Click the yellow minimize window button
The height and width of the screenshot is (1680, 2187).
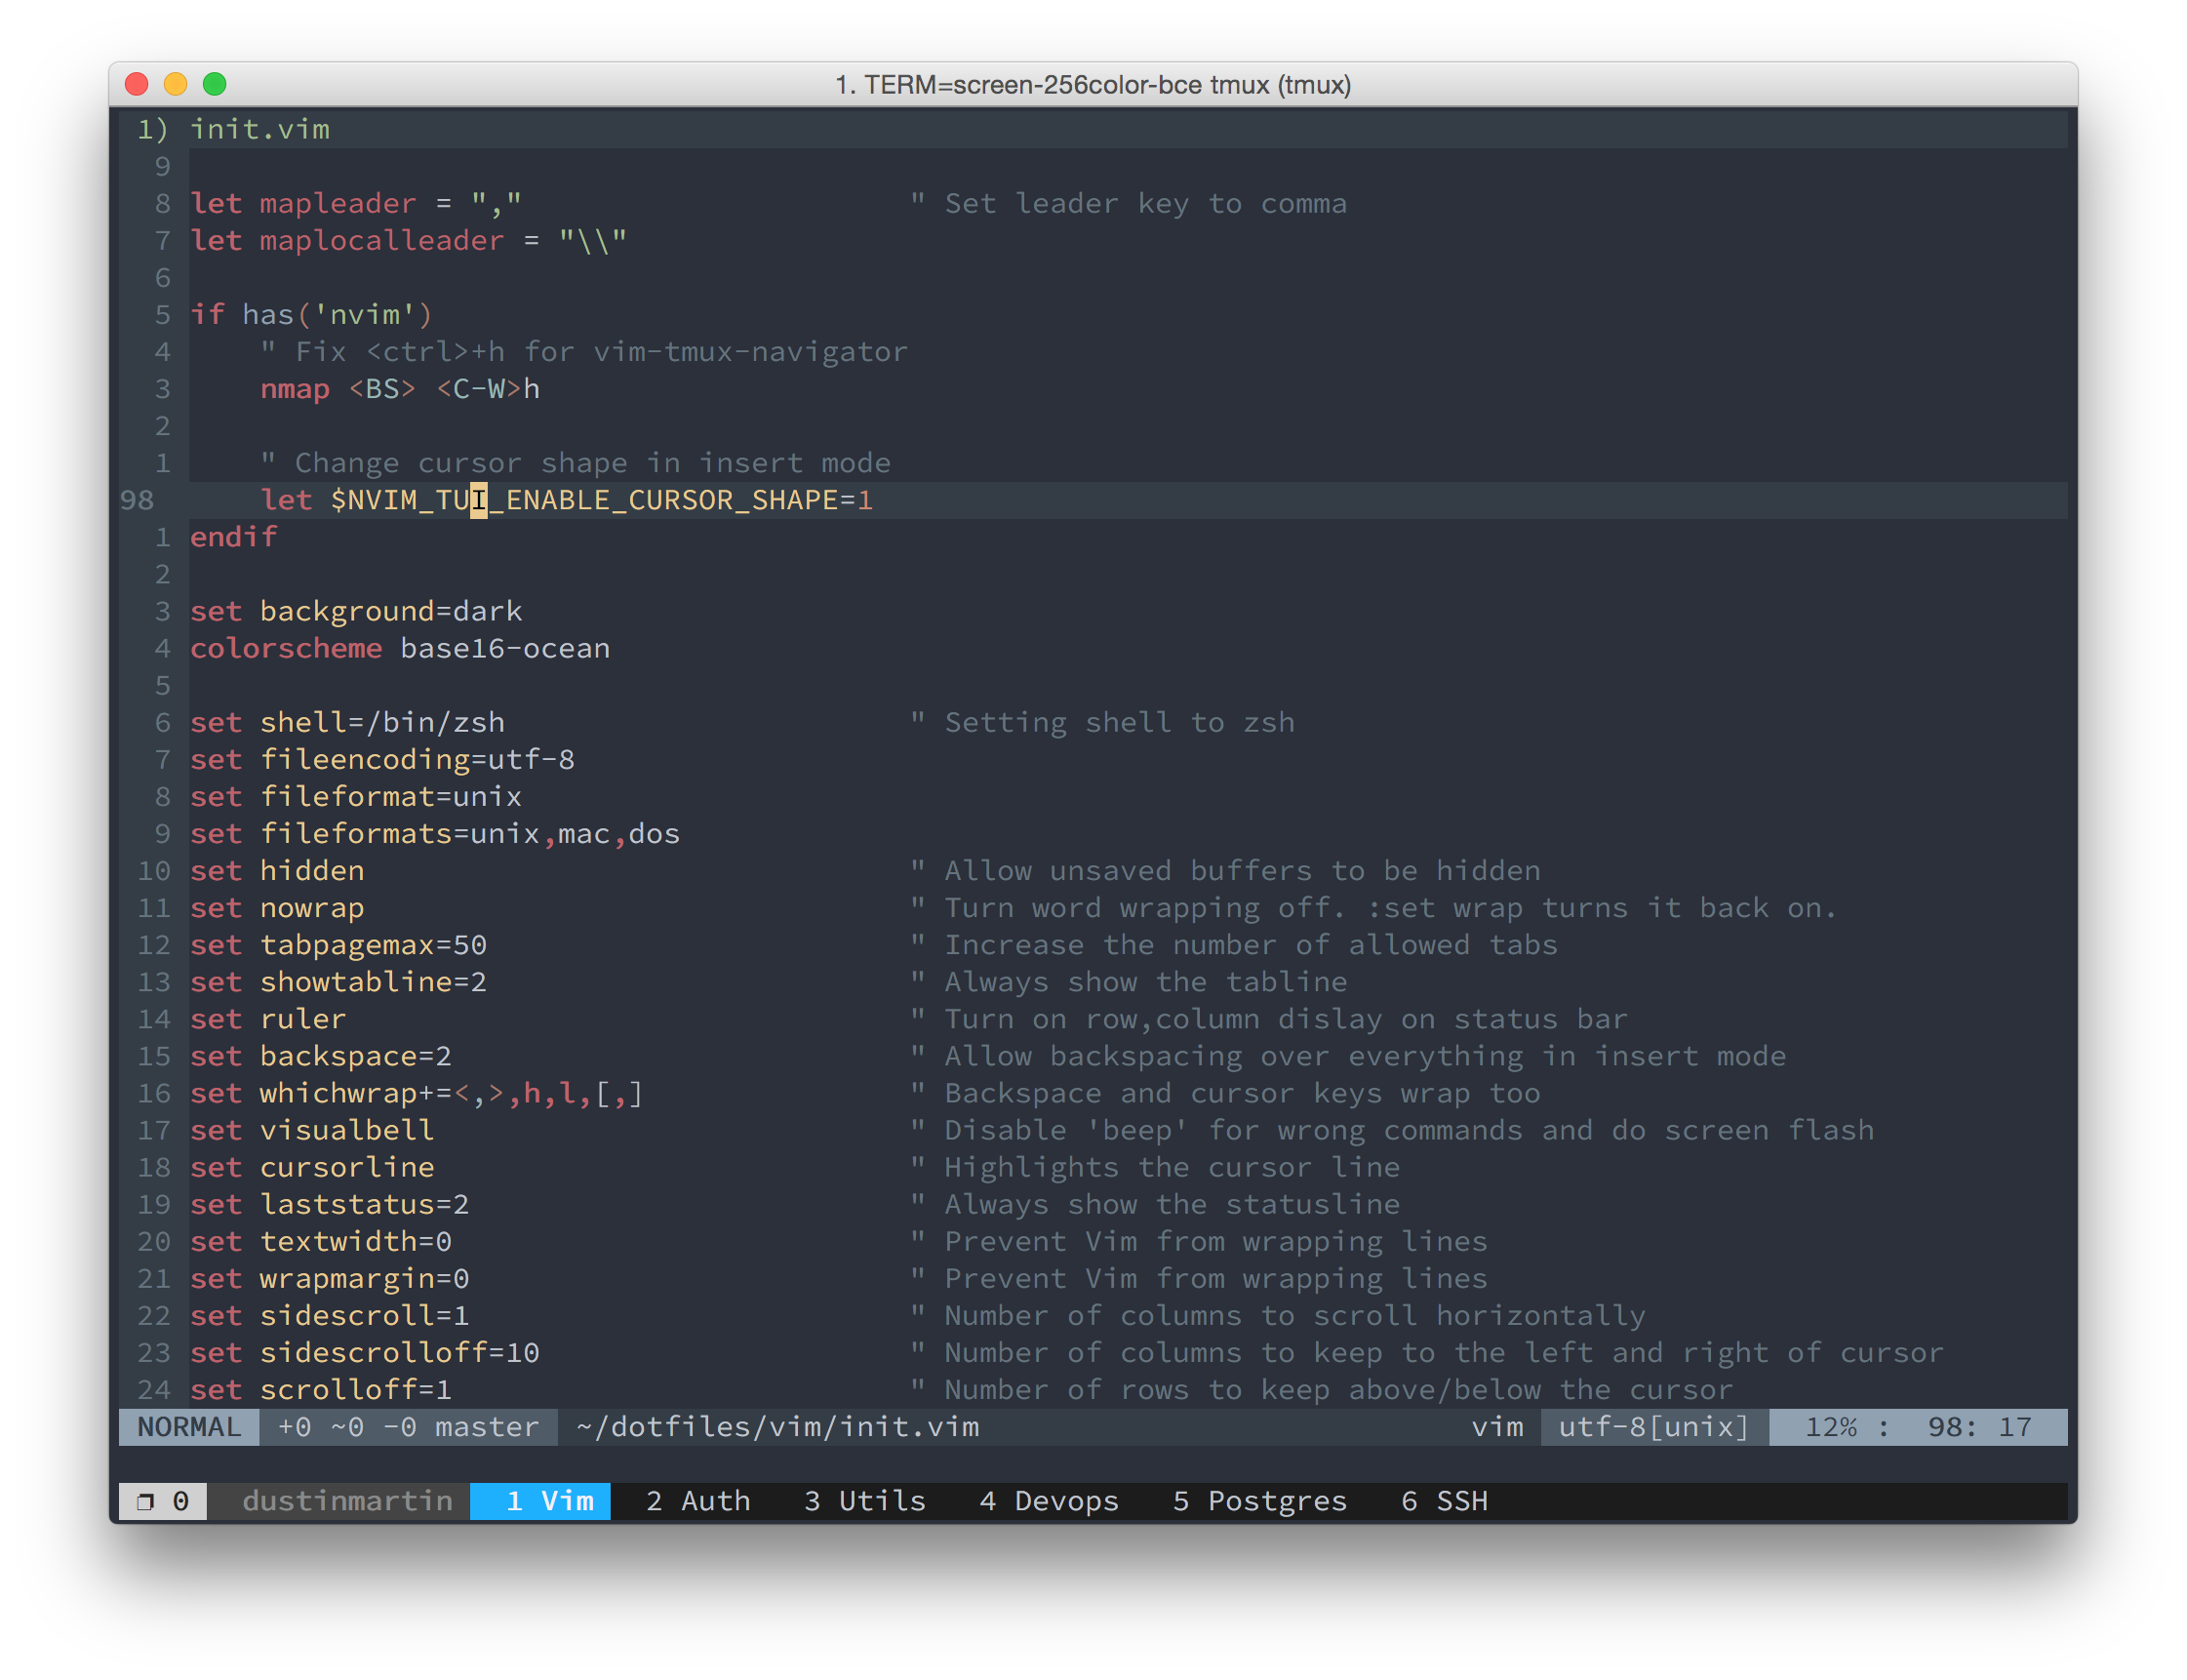[x=175, y=84]
